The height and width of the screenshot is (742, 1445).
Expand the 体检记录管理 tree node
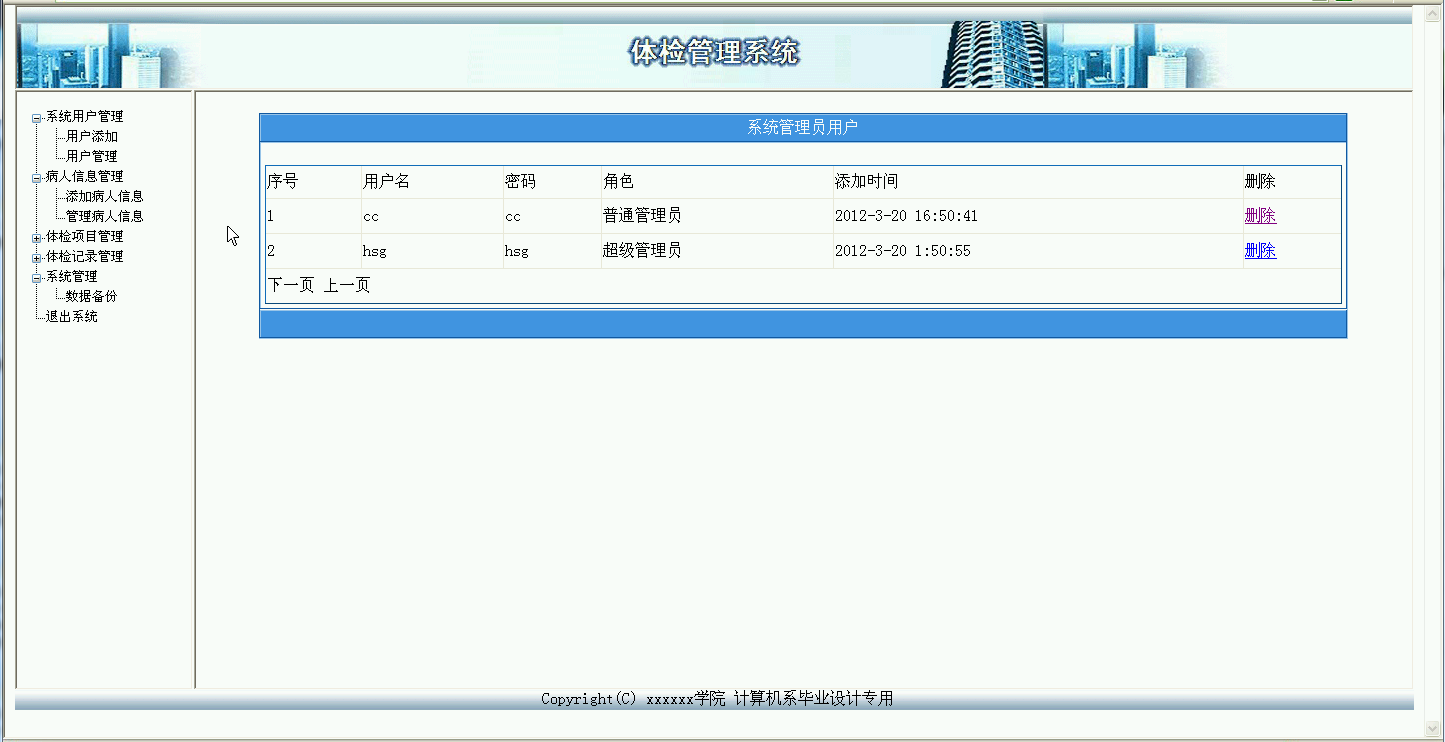36,258
